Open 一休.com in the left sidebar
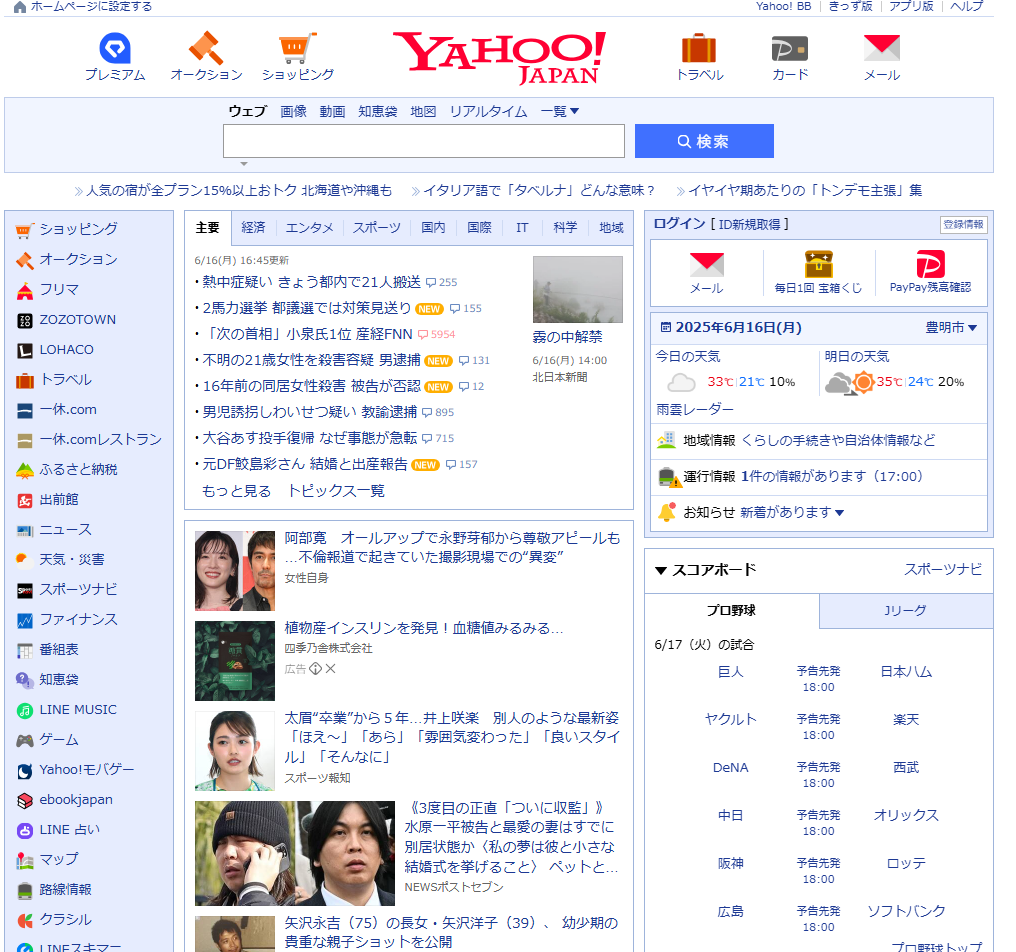The height and width of the screenshot is (952, 1016). pos(67,410)
